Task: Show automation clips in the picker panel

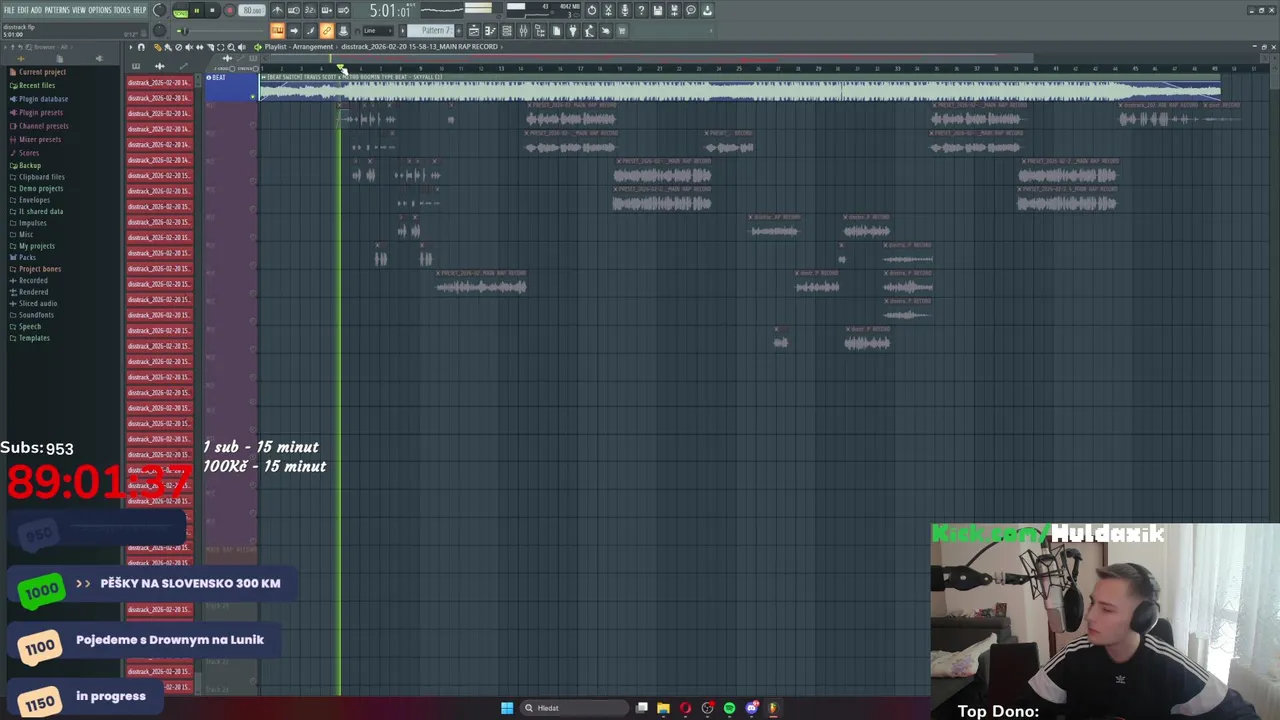Action: pyautogui.click(x=183, y=66)
